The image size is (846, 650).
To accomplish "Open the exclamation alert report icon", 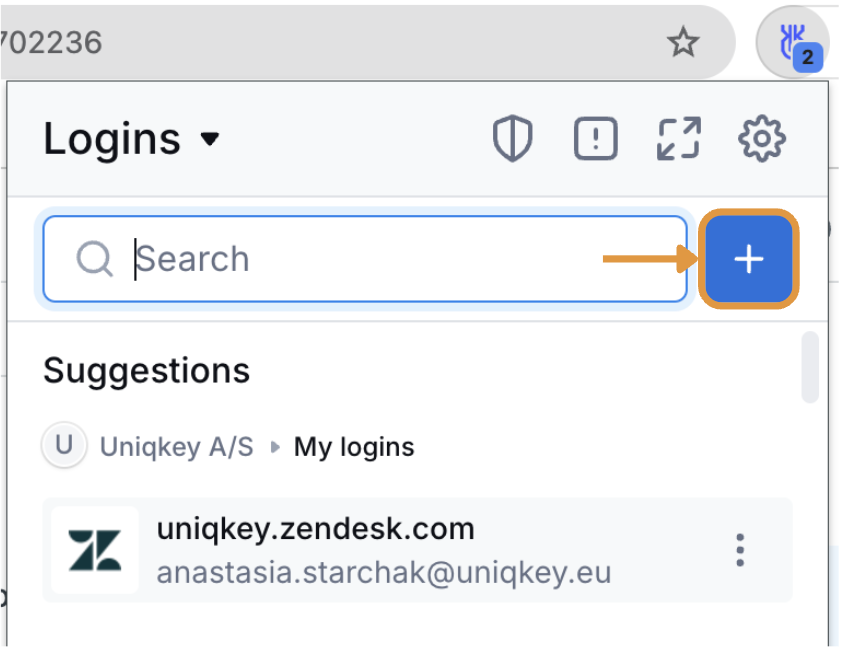I will (x=596, y=138).
